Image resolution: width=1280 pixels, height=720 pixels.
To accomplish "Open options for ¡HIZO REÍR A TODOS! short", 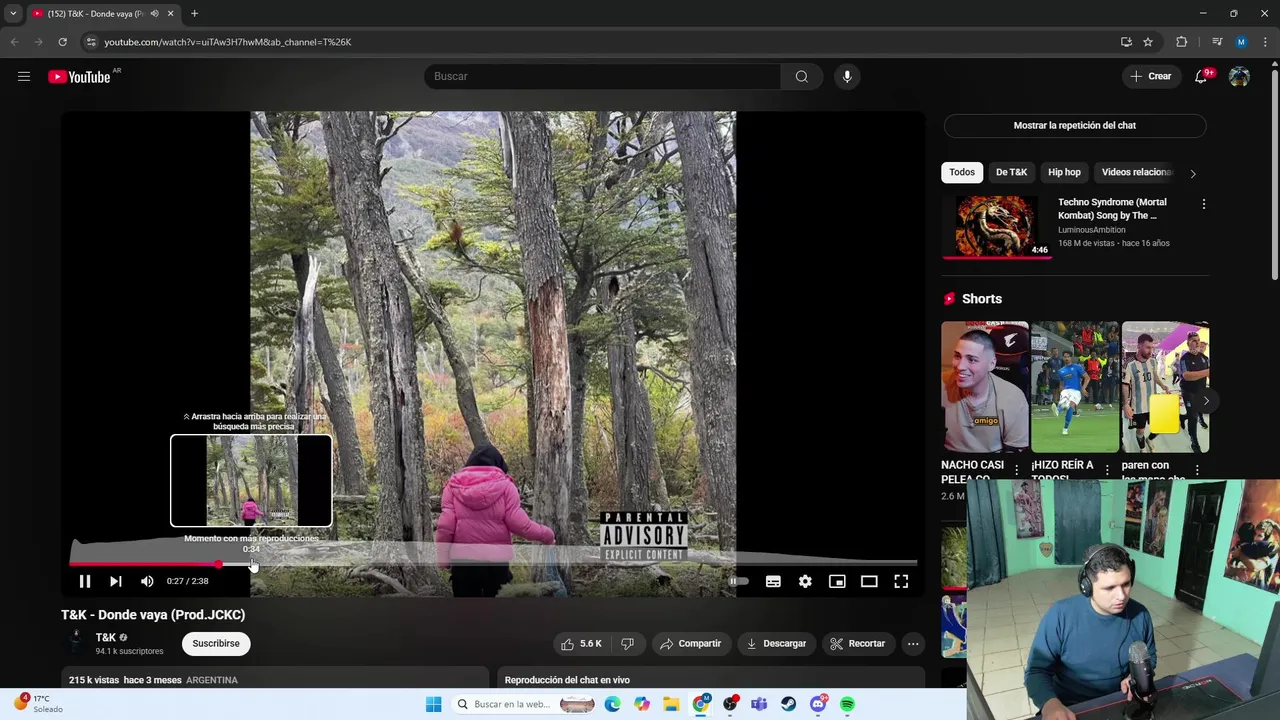I will coord(1107,470).
